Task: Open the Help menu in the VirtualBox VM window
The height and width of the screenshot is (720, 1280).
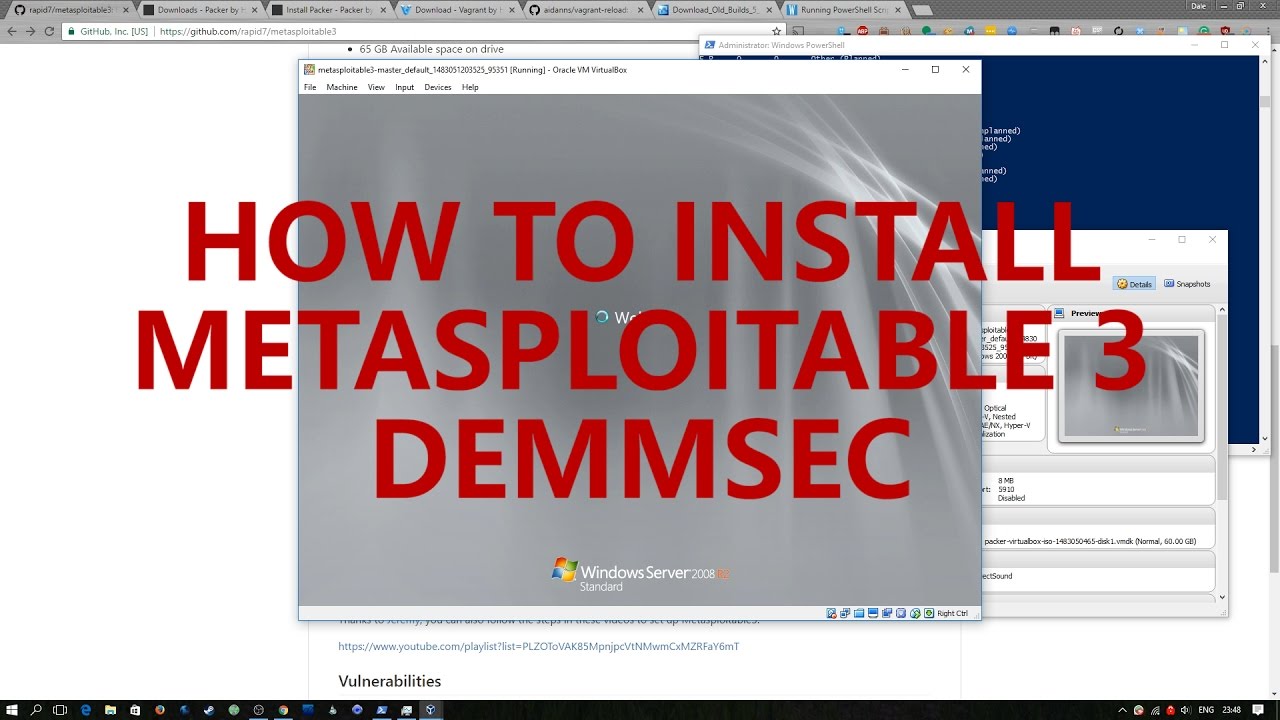Action: coord(470,87)
